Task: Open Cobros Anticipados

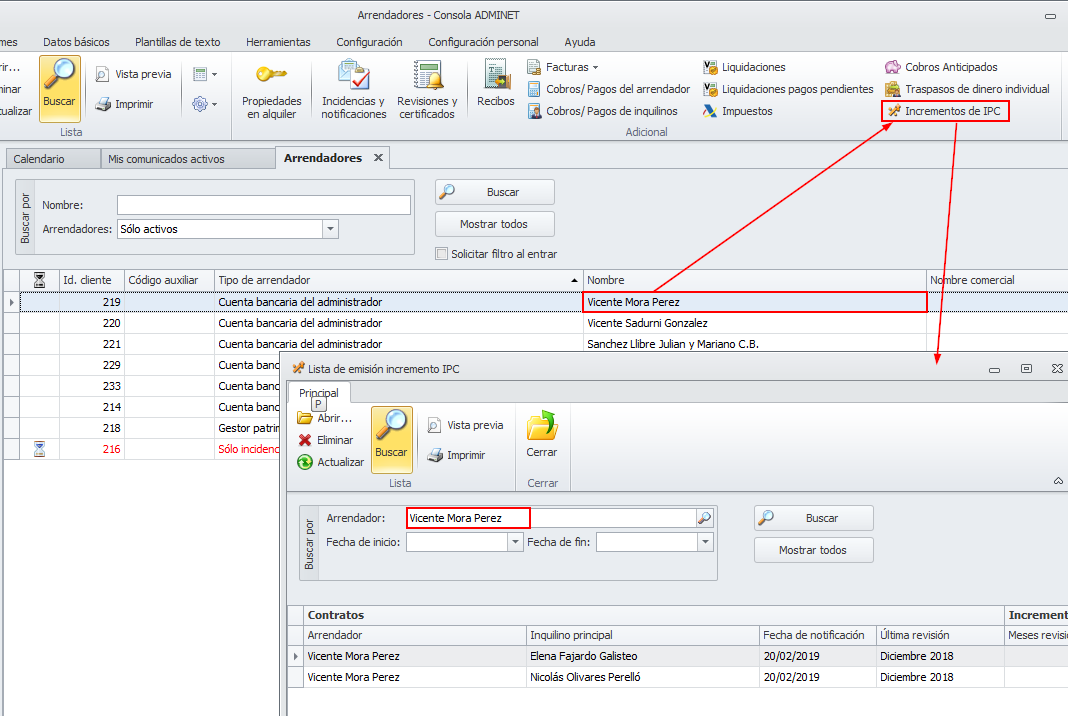Action: [941, 67]
